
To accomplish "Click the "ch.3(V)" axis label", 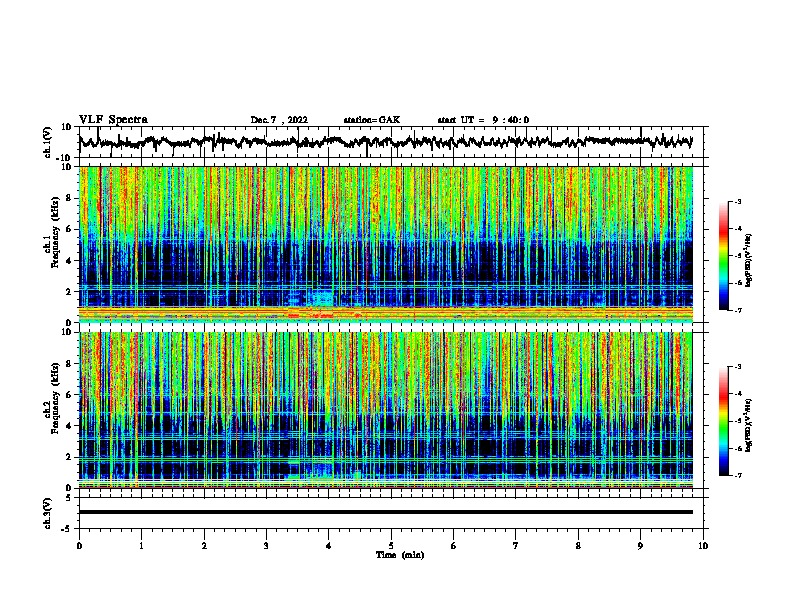I will (48, 513).
